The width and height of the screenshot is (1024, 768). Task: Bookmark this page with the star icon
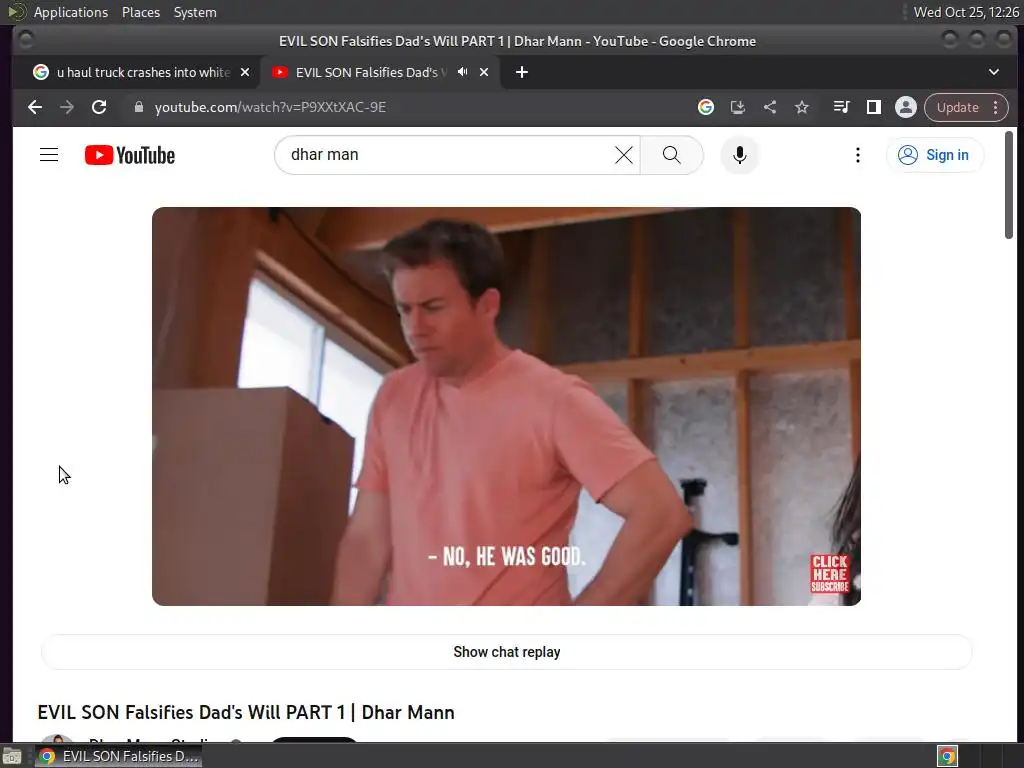pos(802,107)
